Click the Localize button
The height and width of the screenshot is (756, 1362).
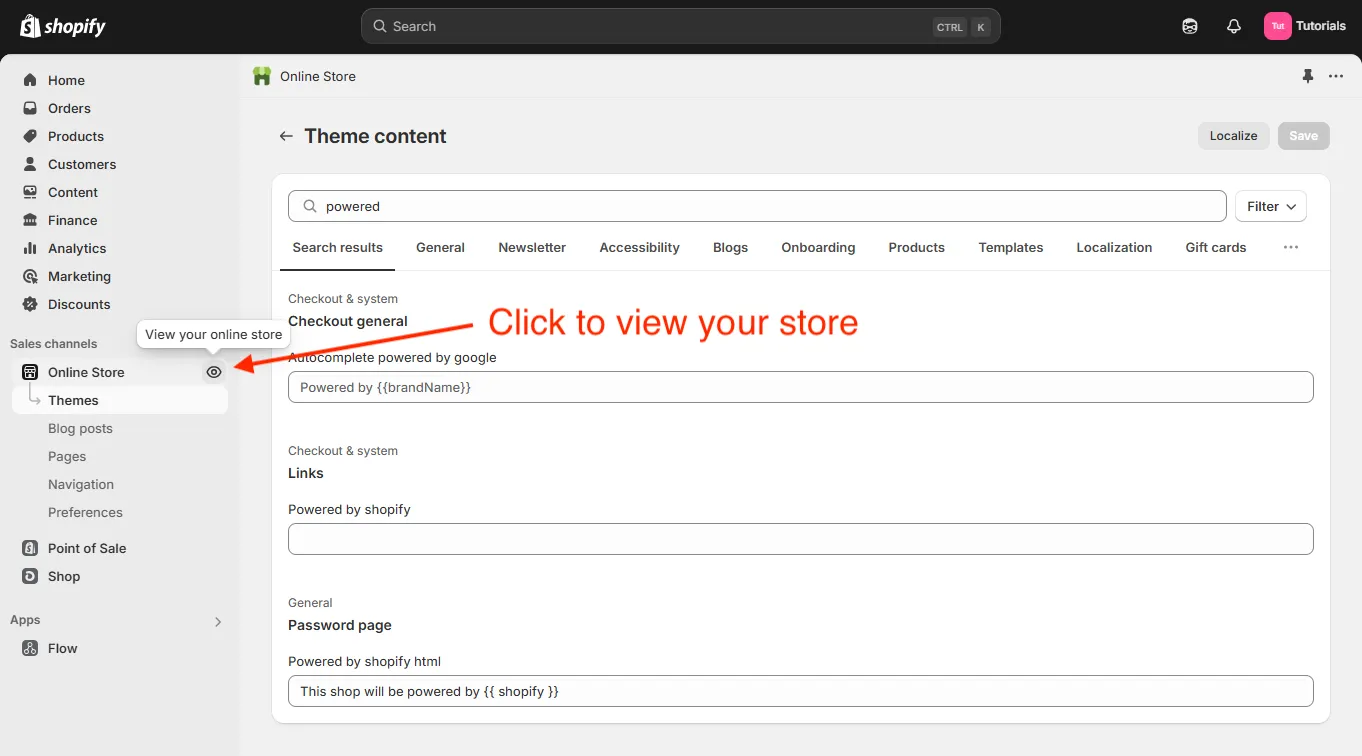pyautogui.click(x=1233, y=135)
